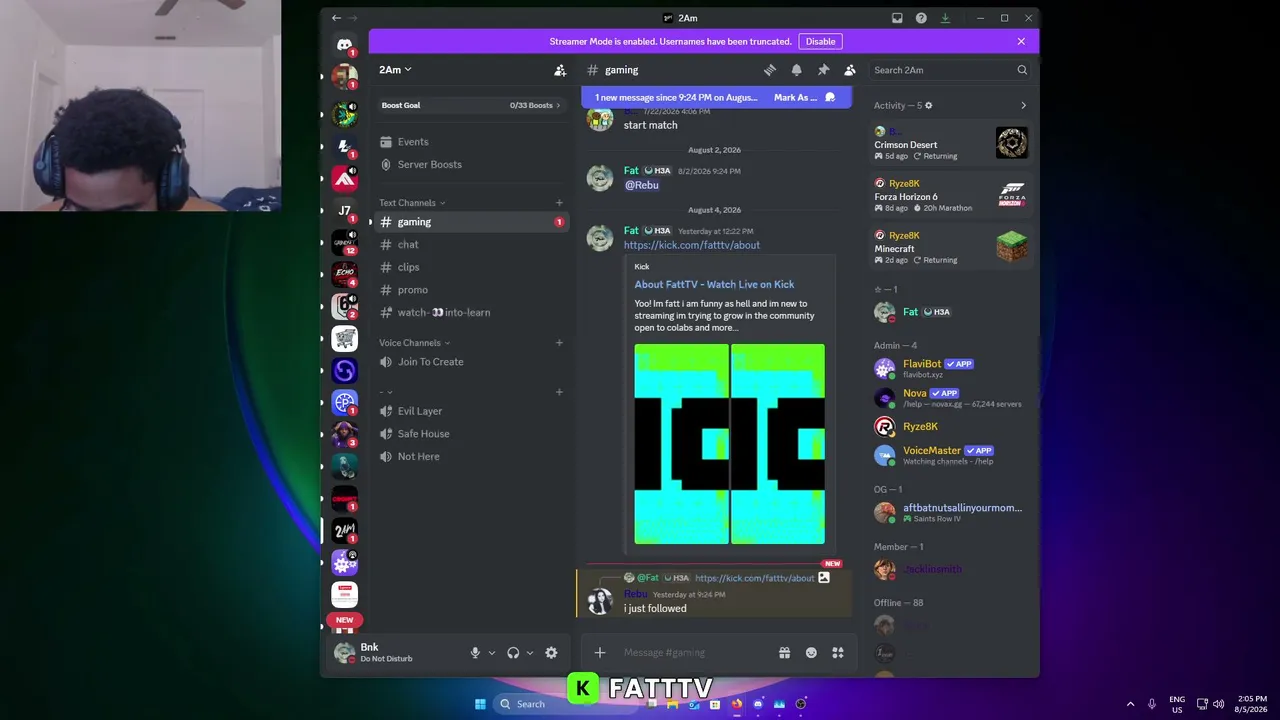Create a new text channel with plus
Image resolution: width=1280 pixels, height=720 pixels.
(x=559, y=203)
